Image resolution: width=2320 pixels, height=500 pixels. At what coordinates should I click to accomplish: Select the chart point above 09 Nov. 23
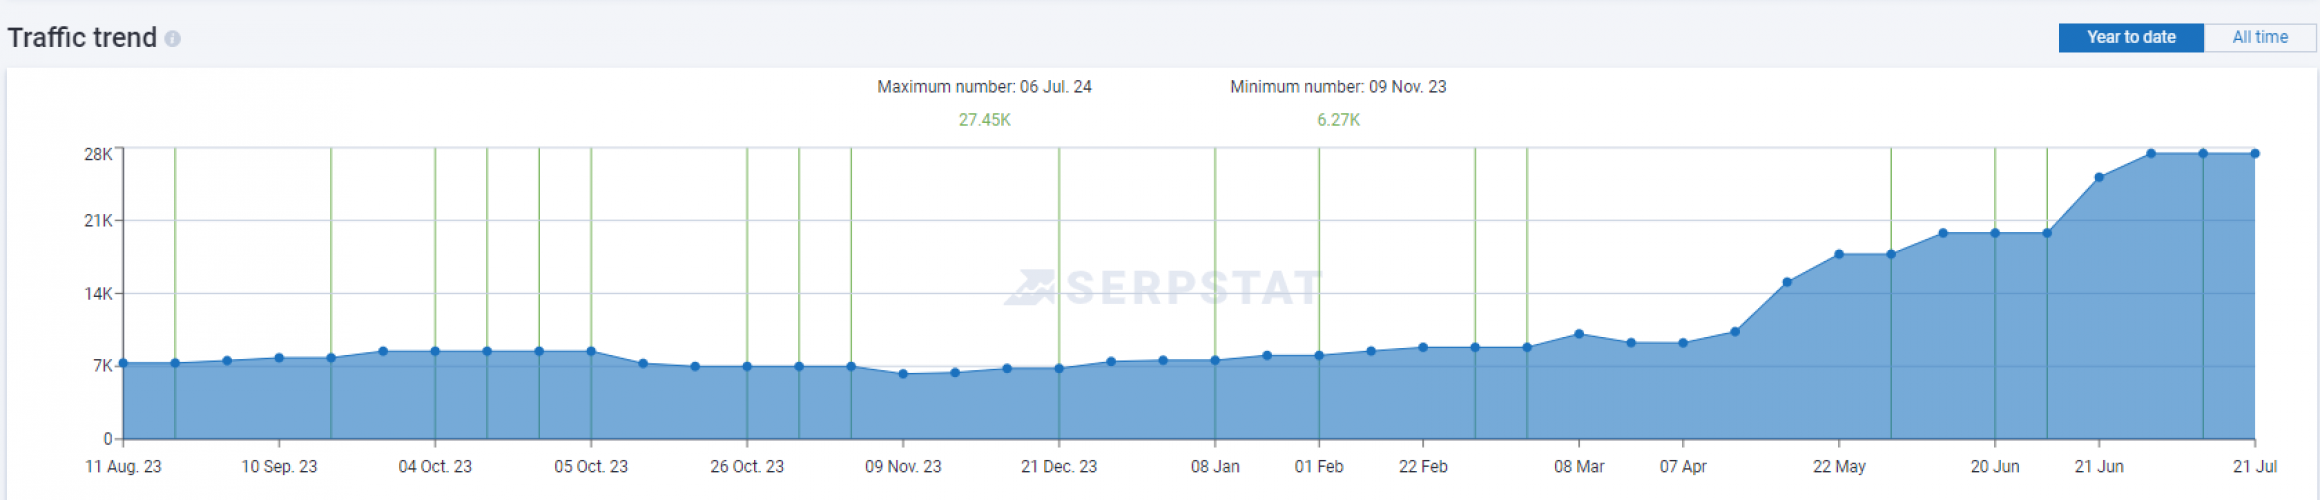pos(903,374)
